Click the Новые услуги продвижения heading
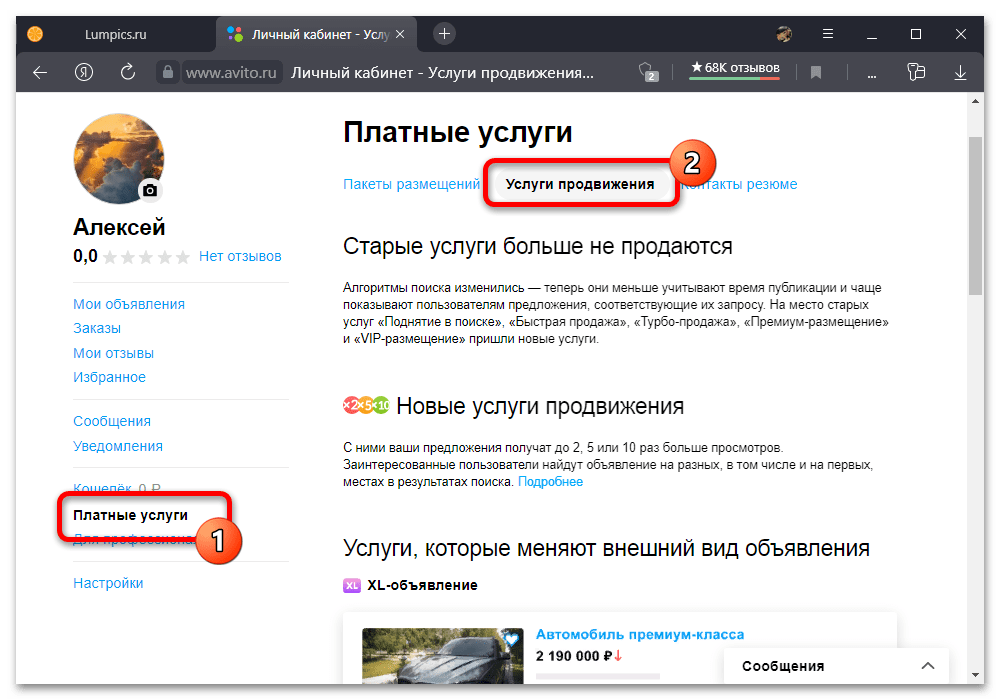1000x700 pixels. (540, 406)
